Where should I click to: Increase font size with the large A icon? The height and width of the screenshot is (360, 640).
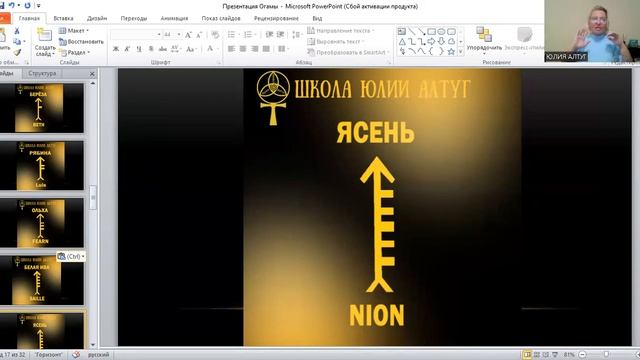[x=188, y=35]
